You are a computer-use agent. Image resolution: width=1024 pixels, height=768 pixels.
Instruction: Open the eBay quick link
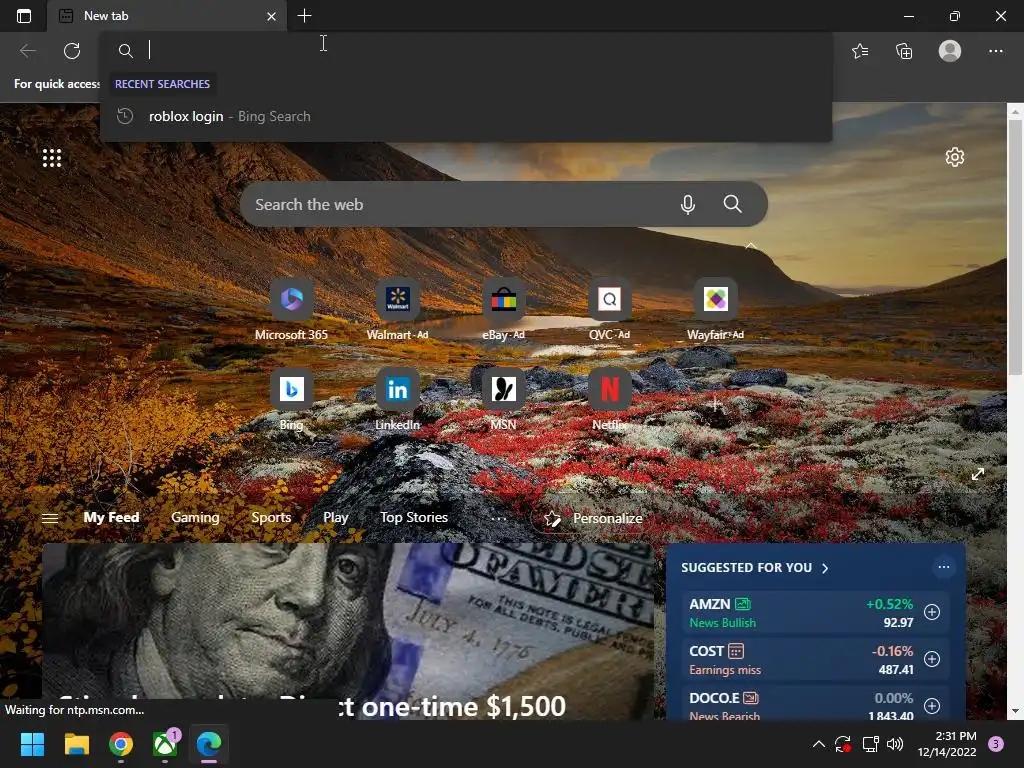click(504, 310)
